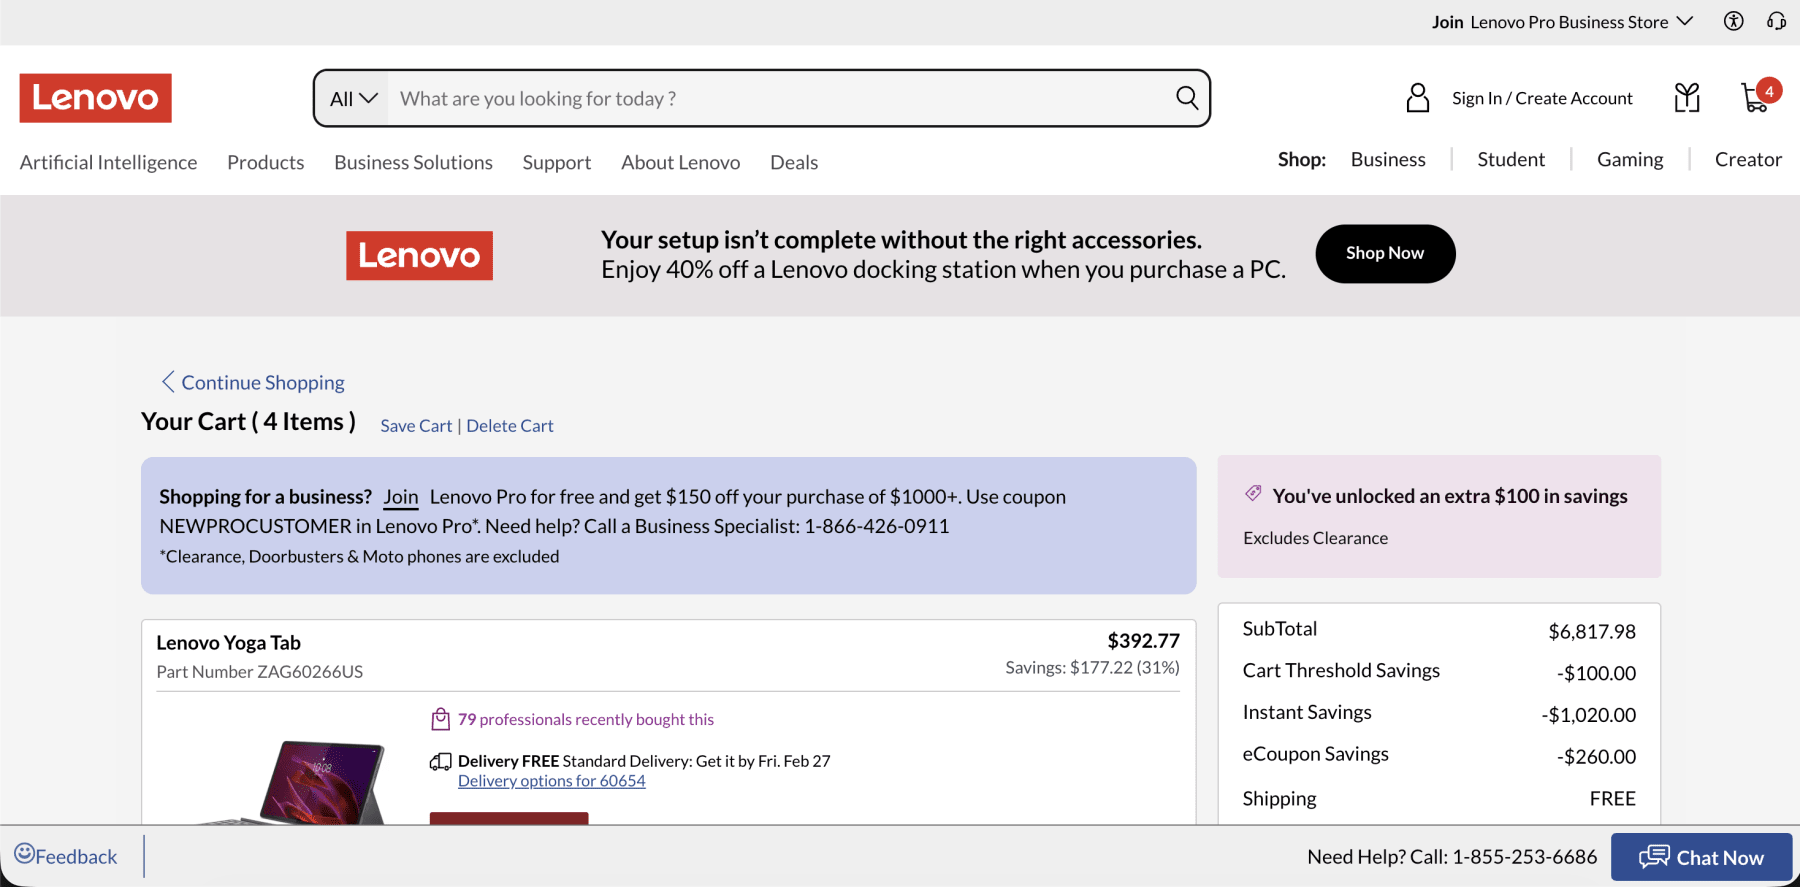Open the shopping cart icon with 4 items
Screen dimensions: 1800x887
(x=1759, y=96)
